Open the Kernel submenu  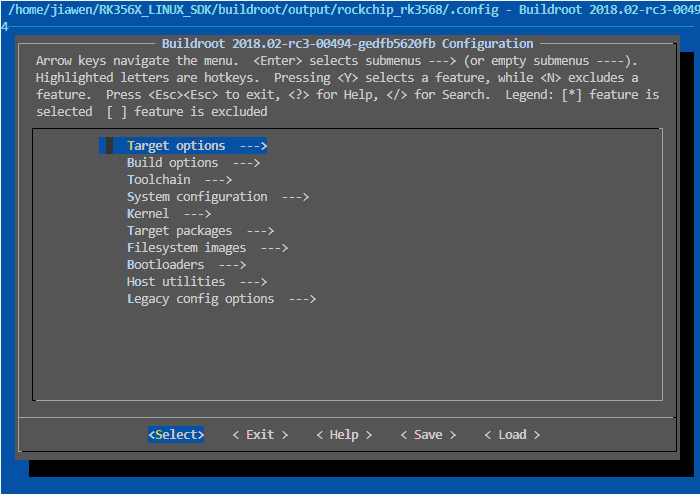[169, 213]
